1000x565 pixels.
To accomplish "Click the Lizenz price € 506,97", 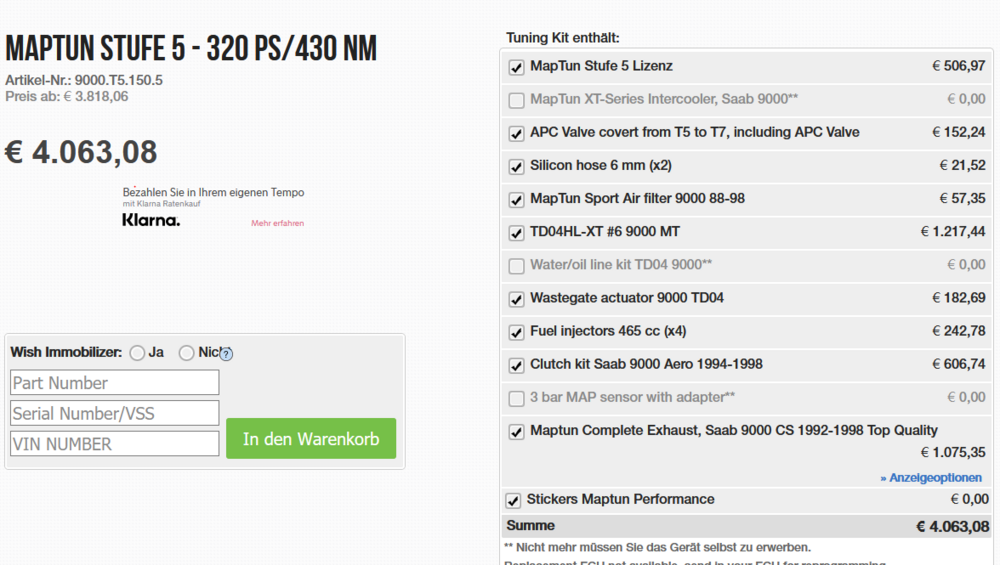I will pyautogui.click(x=959, y=66).
